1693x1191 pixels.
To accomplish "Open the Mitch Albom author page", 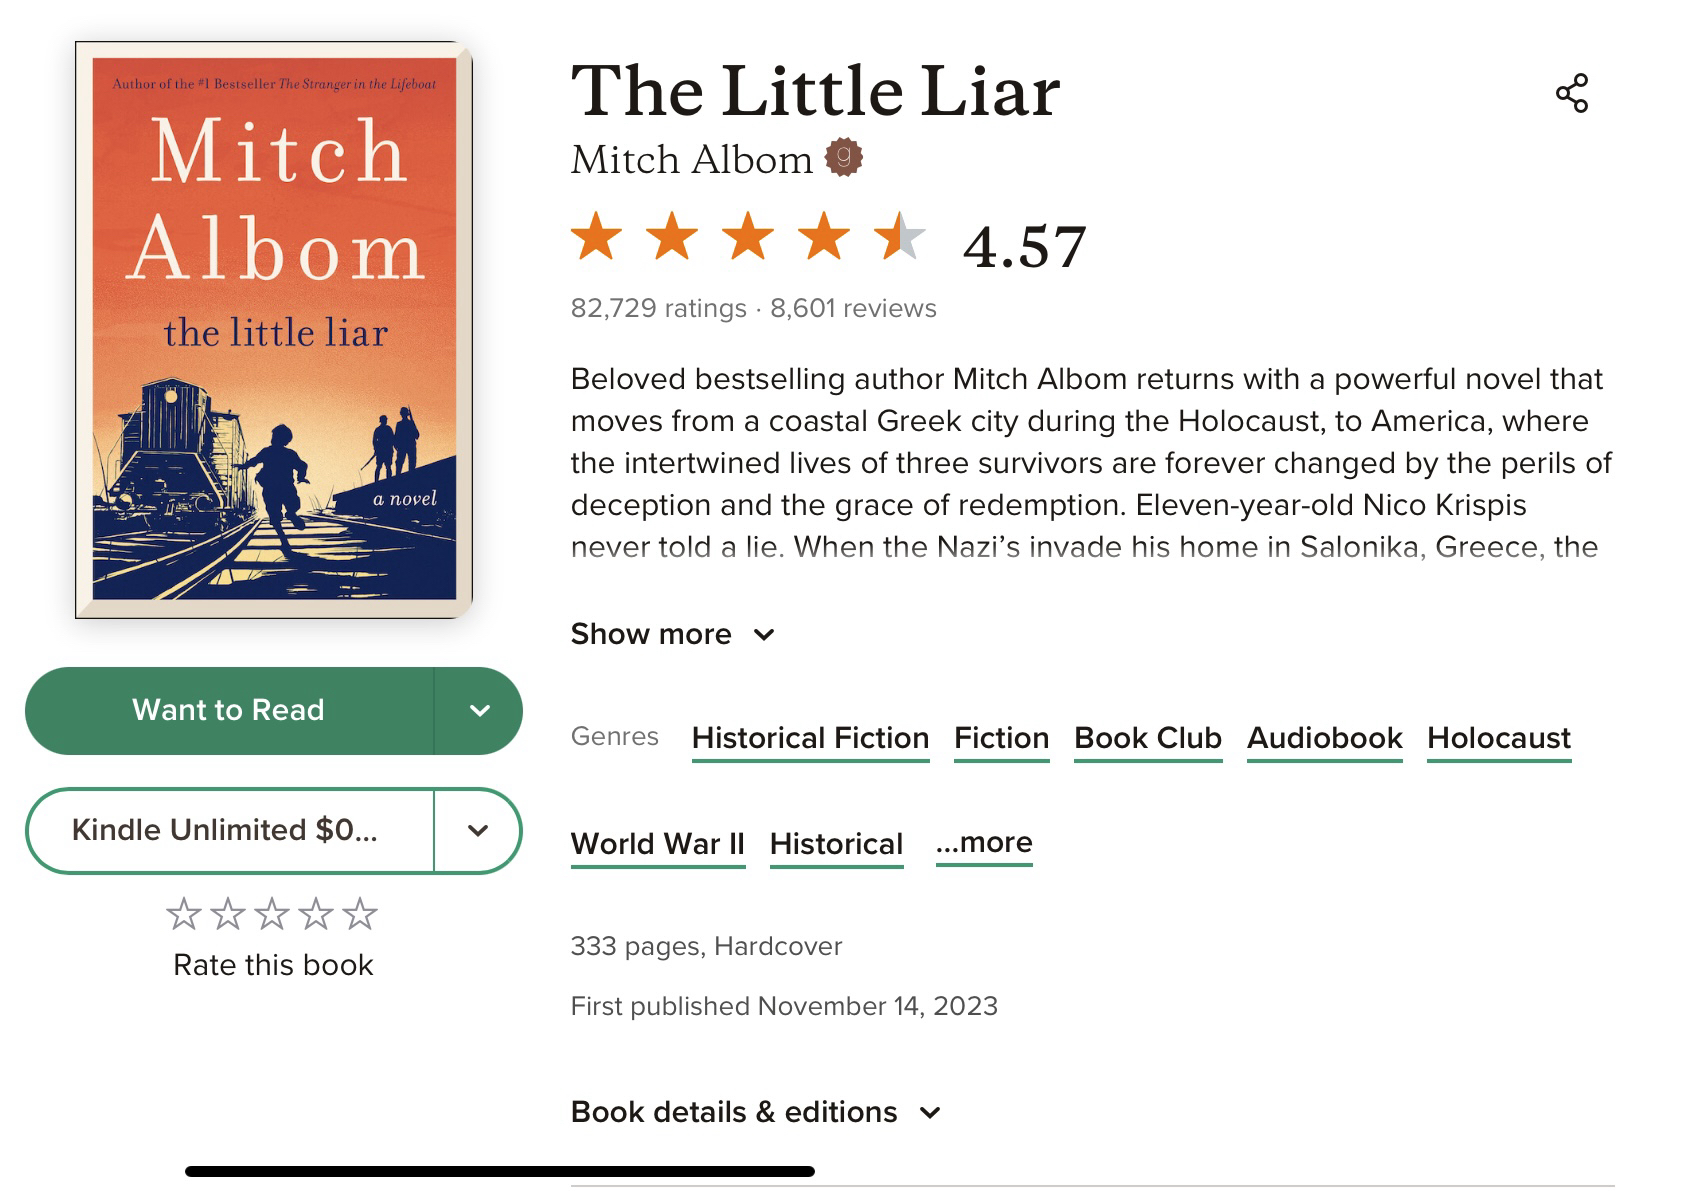I will tap(691, 160).
